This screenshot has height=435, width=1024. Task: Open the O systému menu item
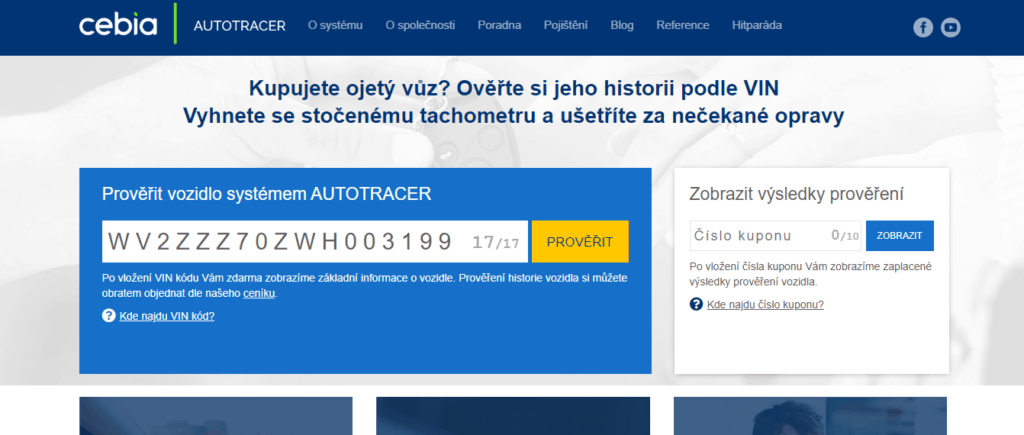point(335,25)
